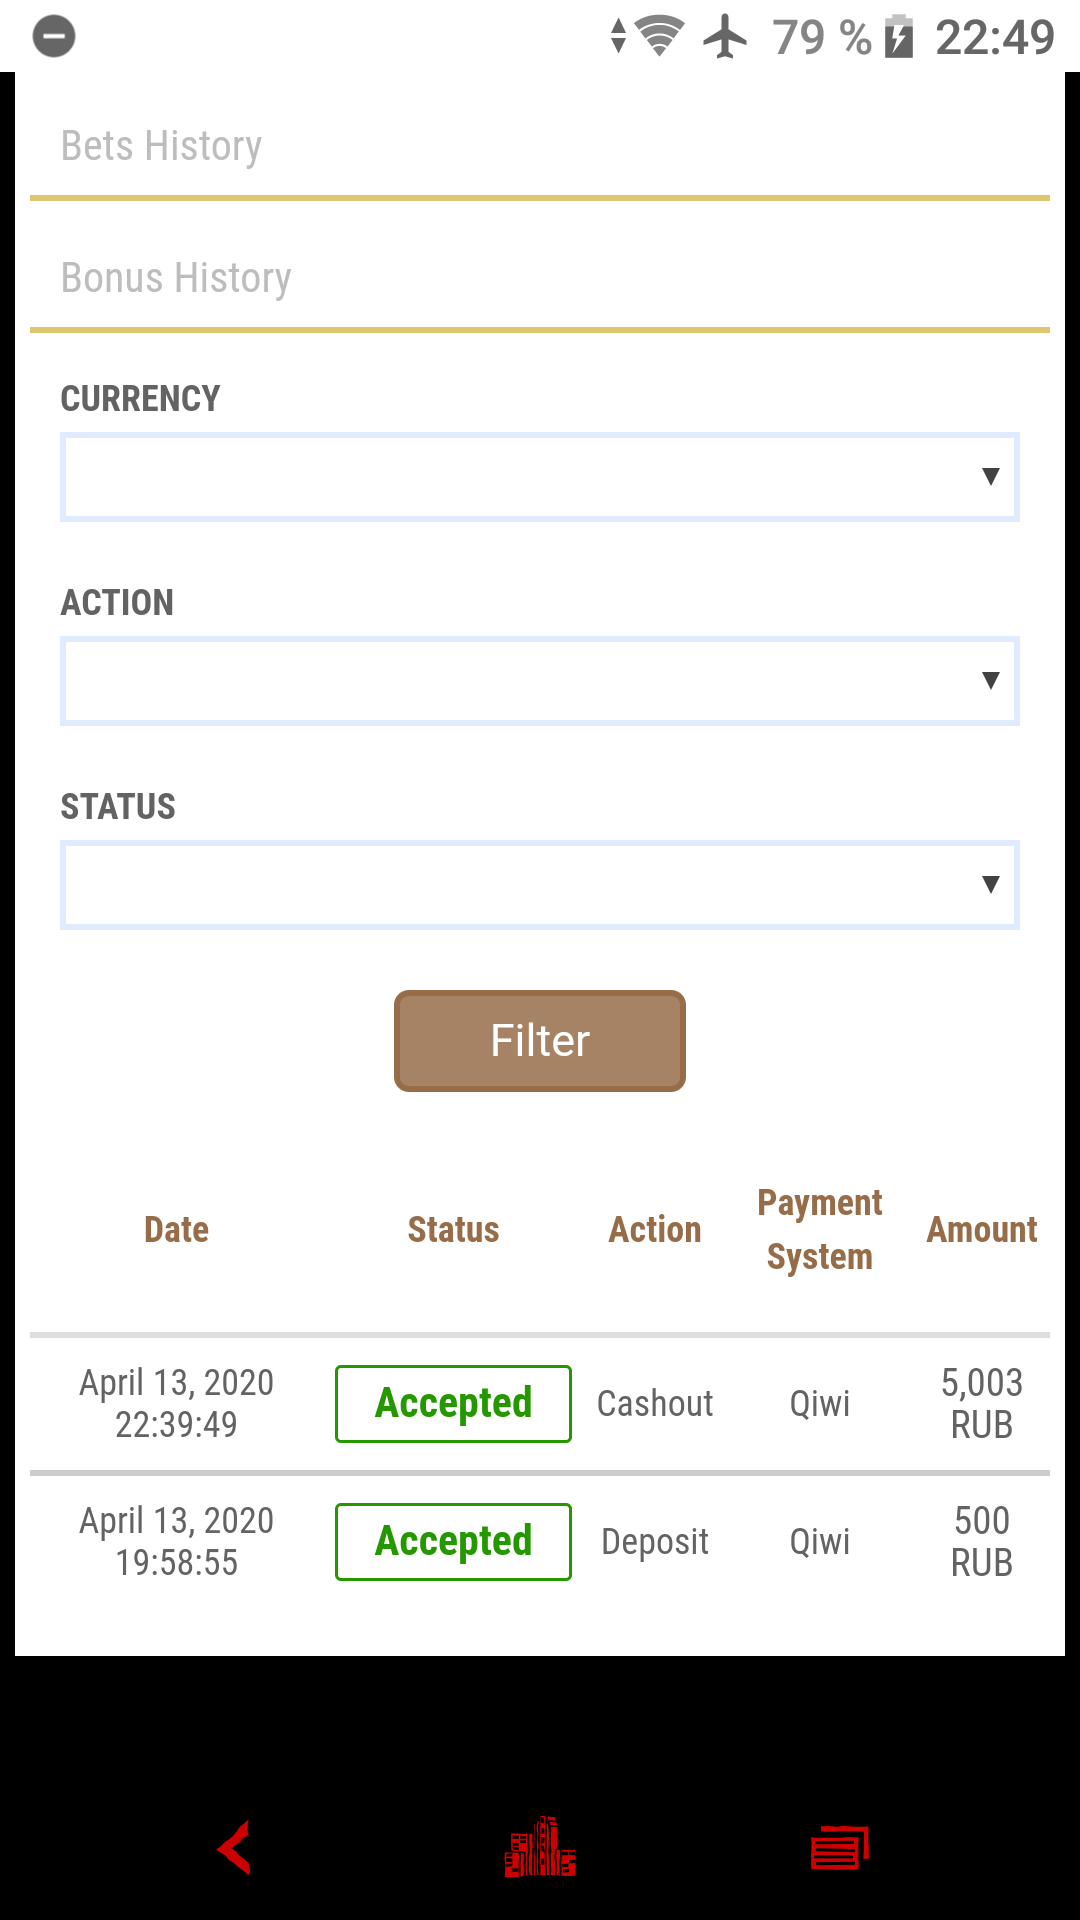The height and width of the screenshot is (1920, 1080).
Task: Switch to Bonus History tab
Action: coord(176,278)
